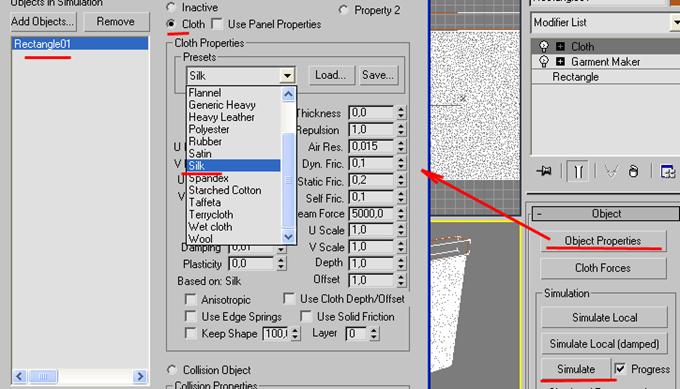The image size is (680, 389).
Task: Choose Starched Cotton preset
Action: coord(233,190)
